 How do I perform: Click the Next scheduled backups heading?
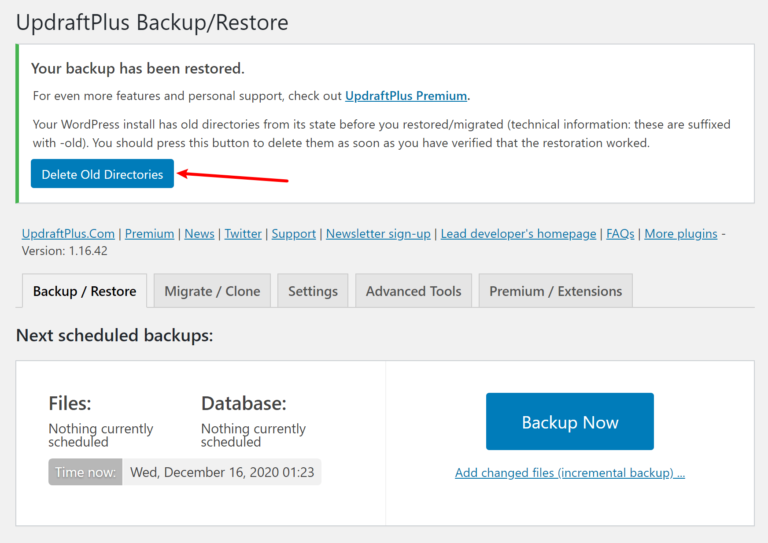[x=114, y=335]
